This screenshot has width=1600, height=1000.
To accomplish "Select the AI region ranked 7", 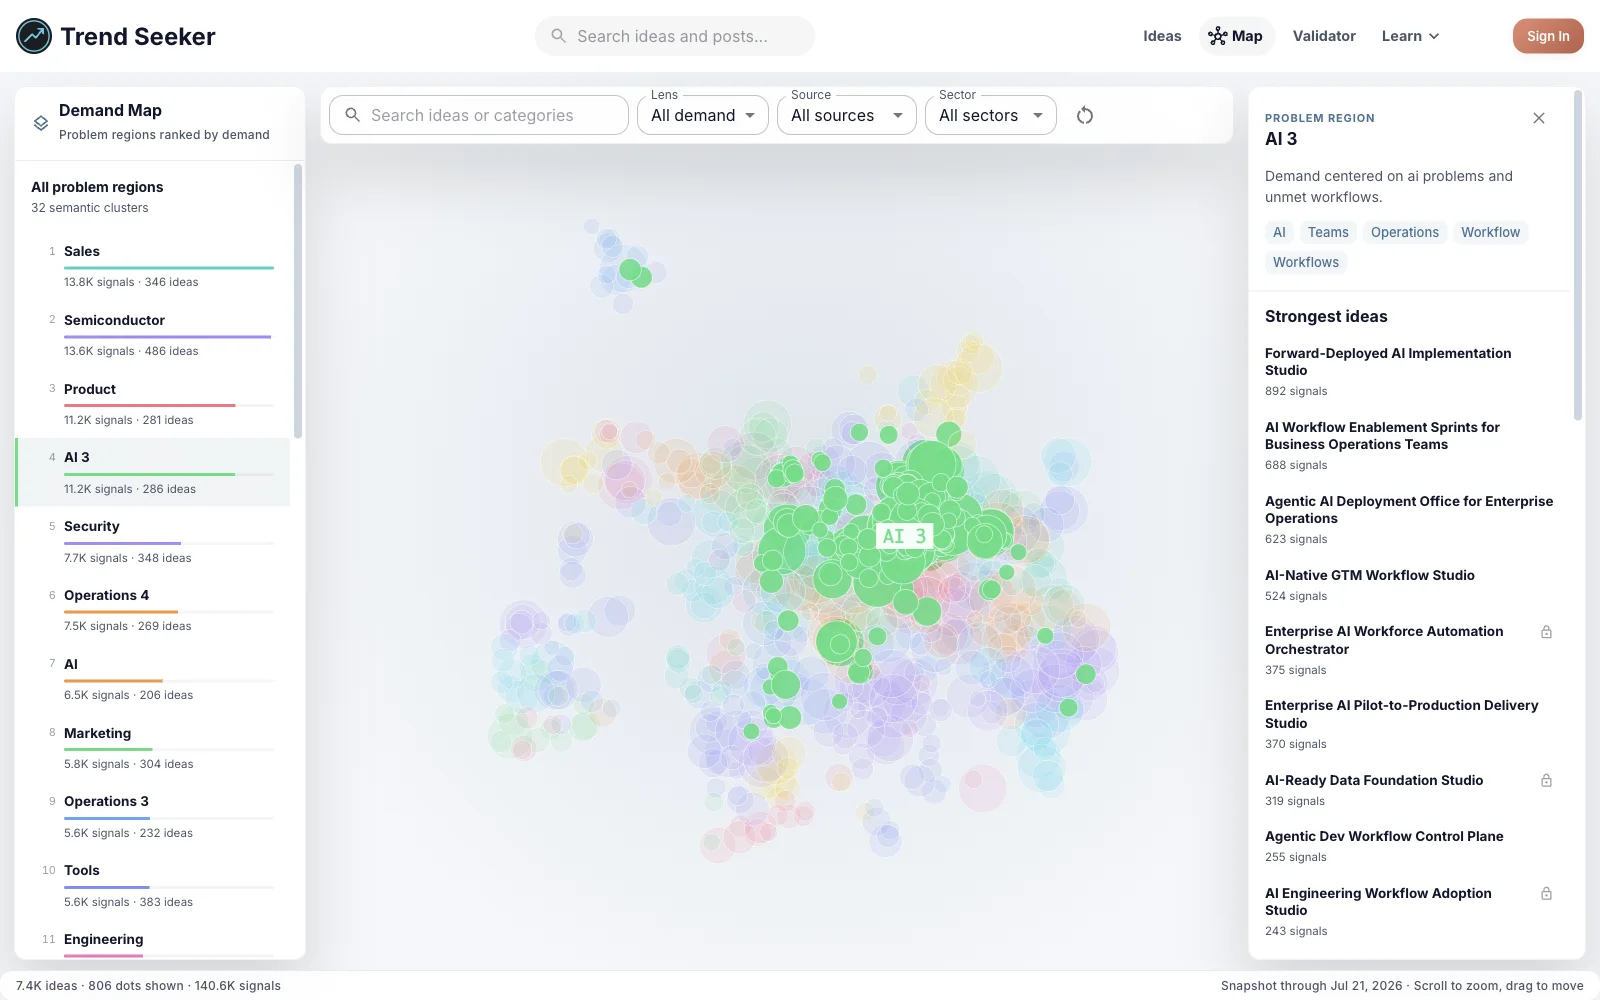I will pos(153,679).
